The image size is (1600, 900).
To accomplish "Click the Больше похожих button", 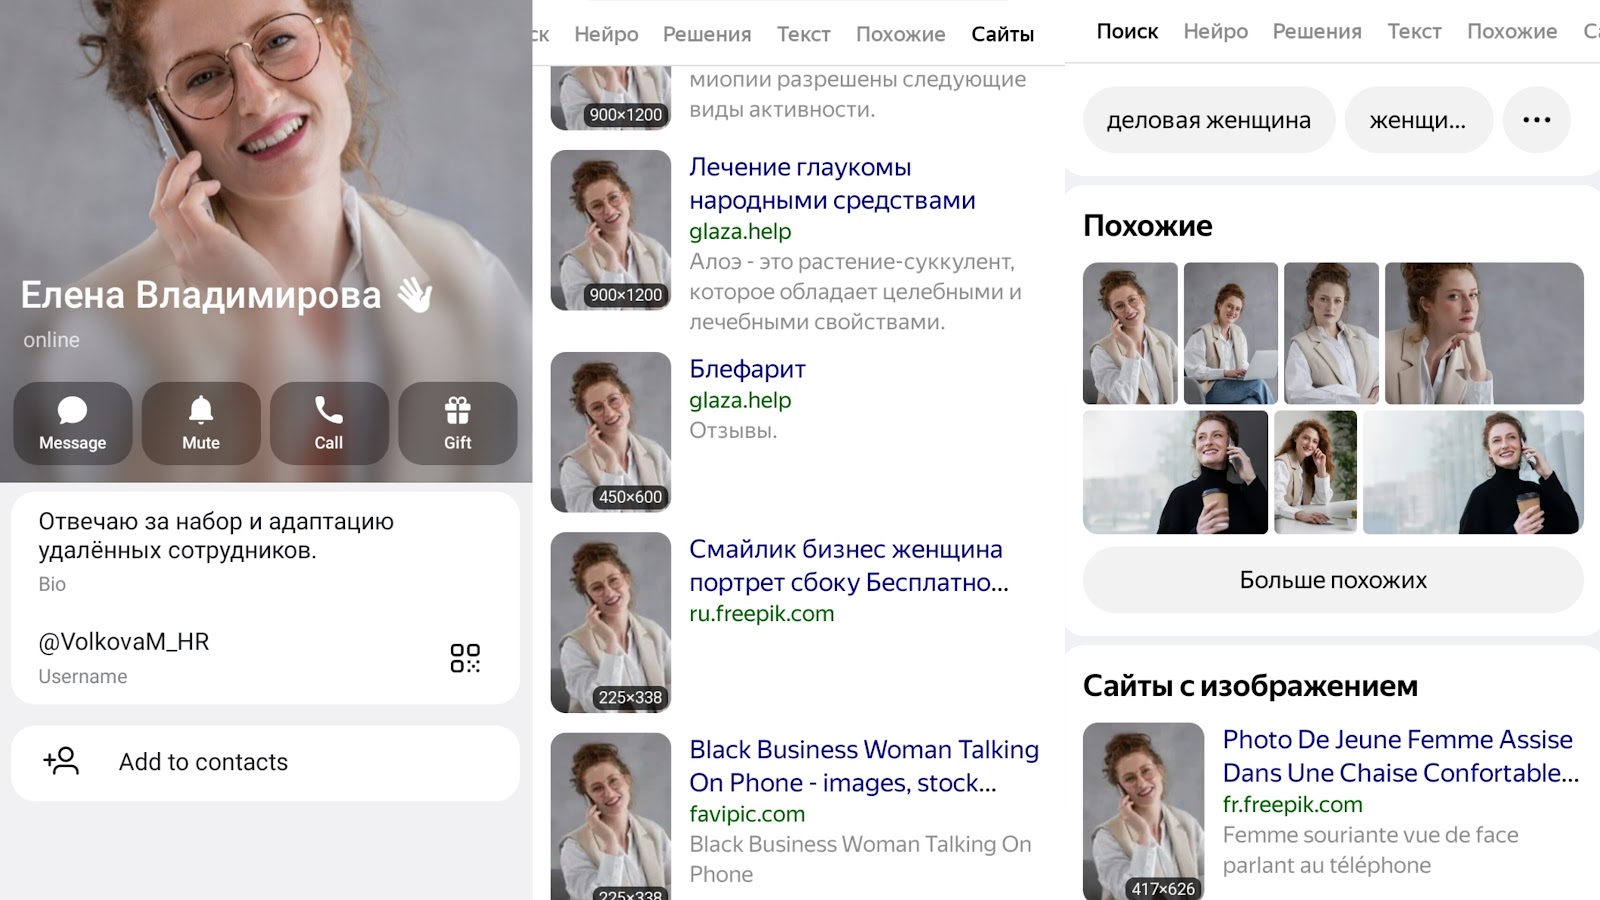I will [1333, 580].
